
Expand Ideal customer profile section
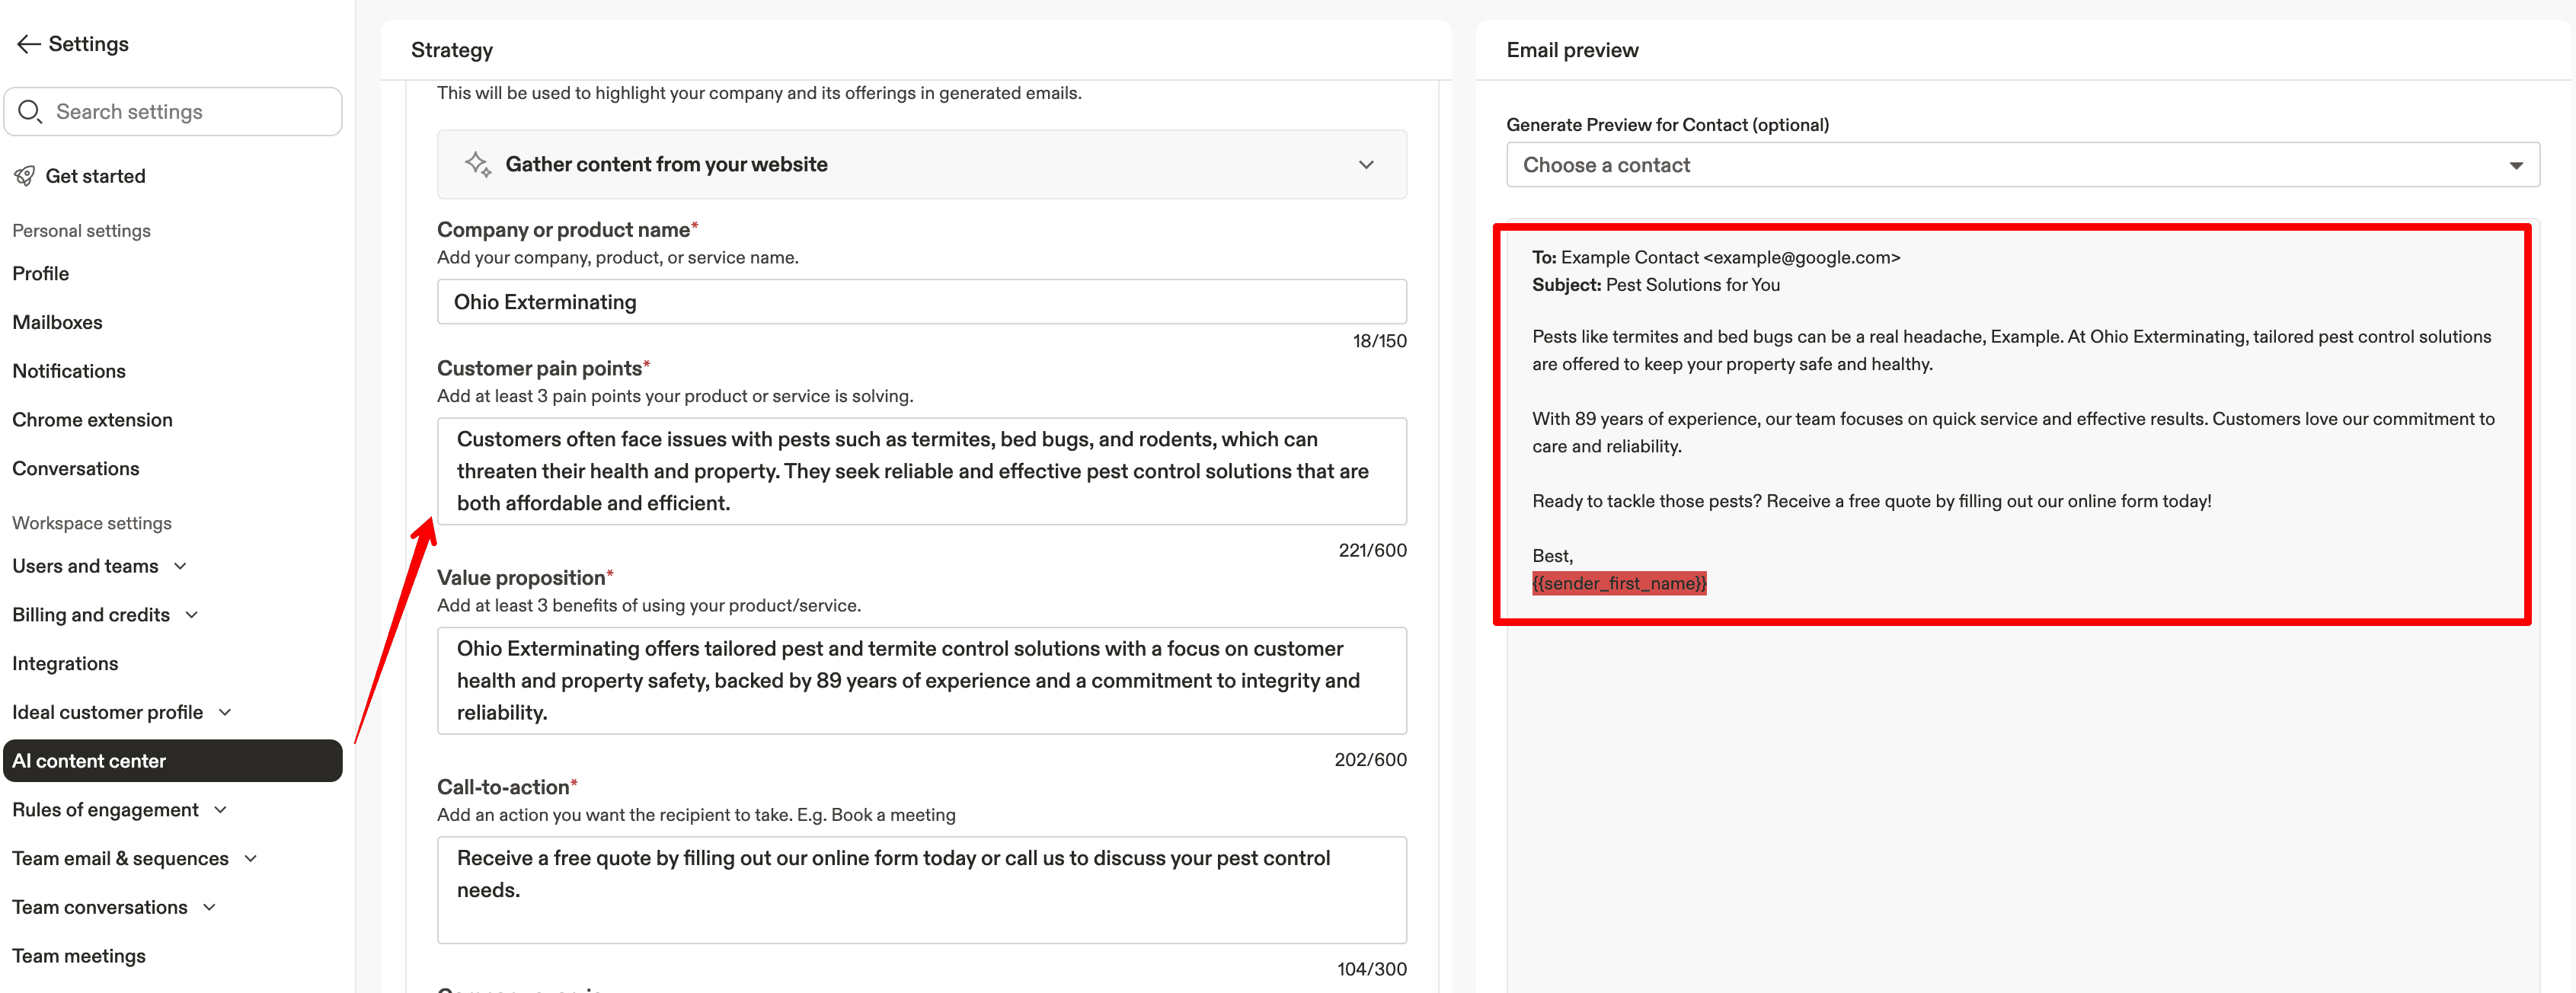pyautogui.click(x=225, y=712)
